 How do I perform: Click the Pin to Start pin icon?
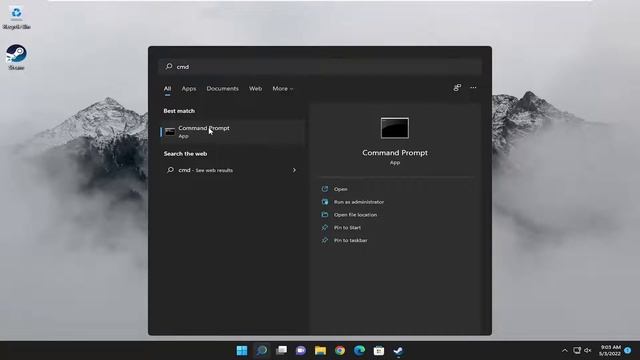325,228
